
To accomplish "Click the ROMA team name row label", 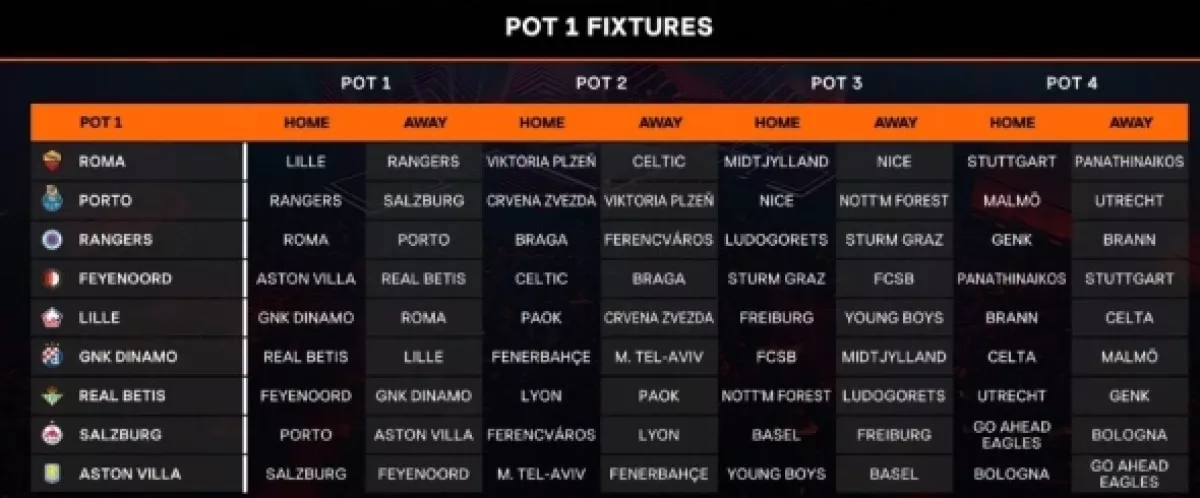I will pyautogui.click(x=102, y=161).
